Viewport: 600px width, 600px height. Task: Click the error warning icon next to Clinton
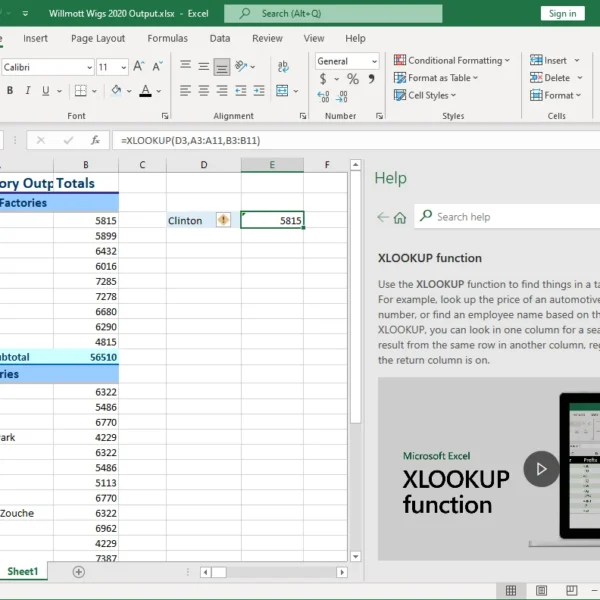point(223,220)
